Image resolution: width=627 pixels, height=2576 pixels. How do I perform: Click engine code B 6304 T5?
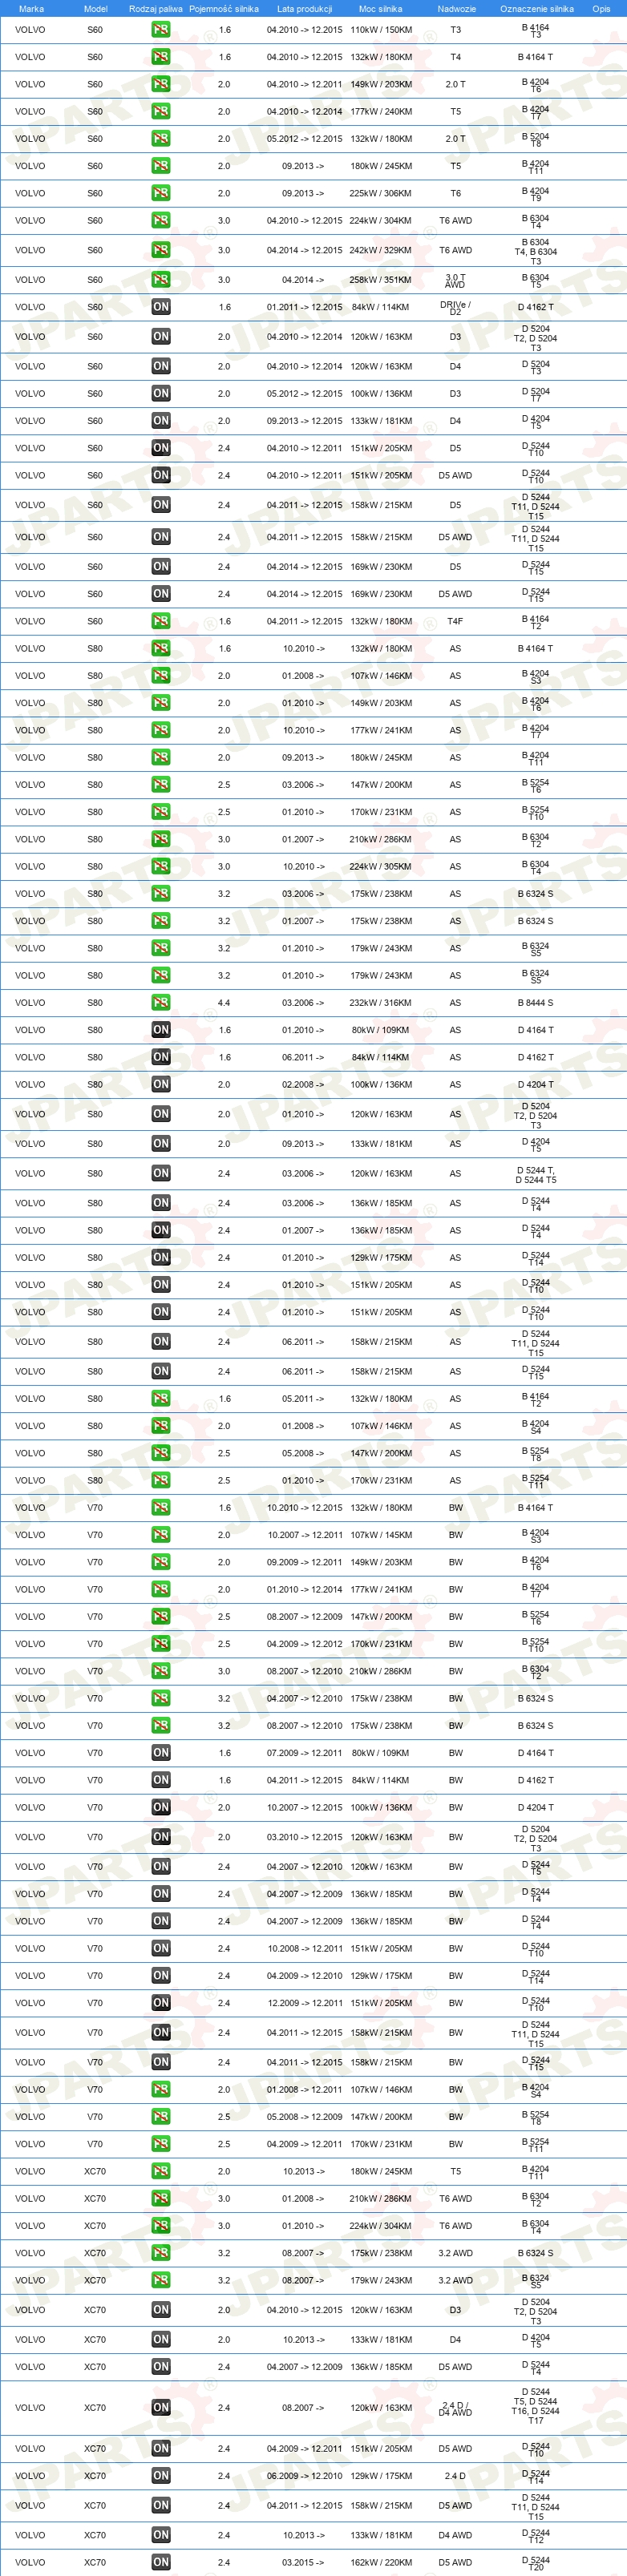coord(536,280)
